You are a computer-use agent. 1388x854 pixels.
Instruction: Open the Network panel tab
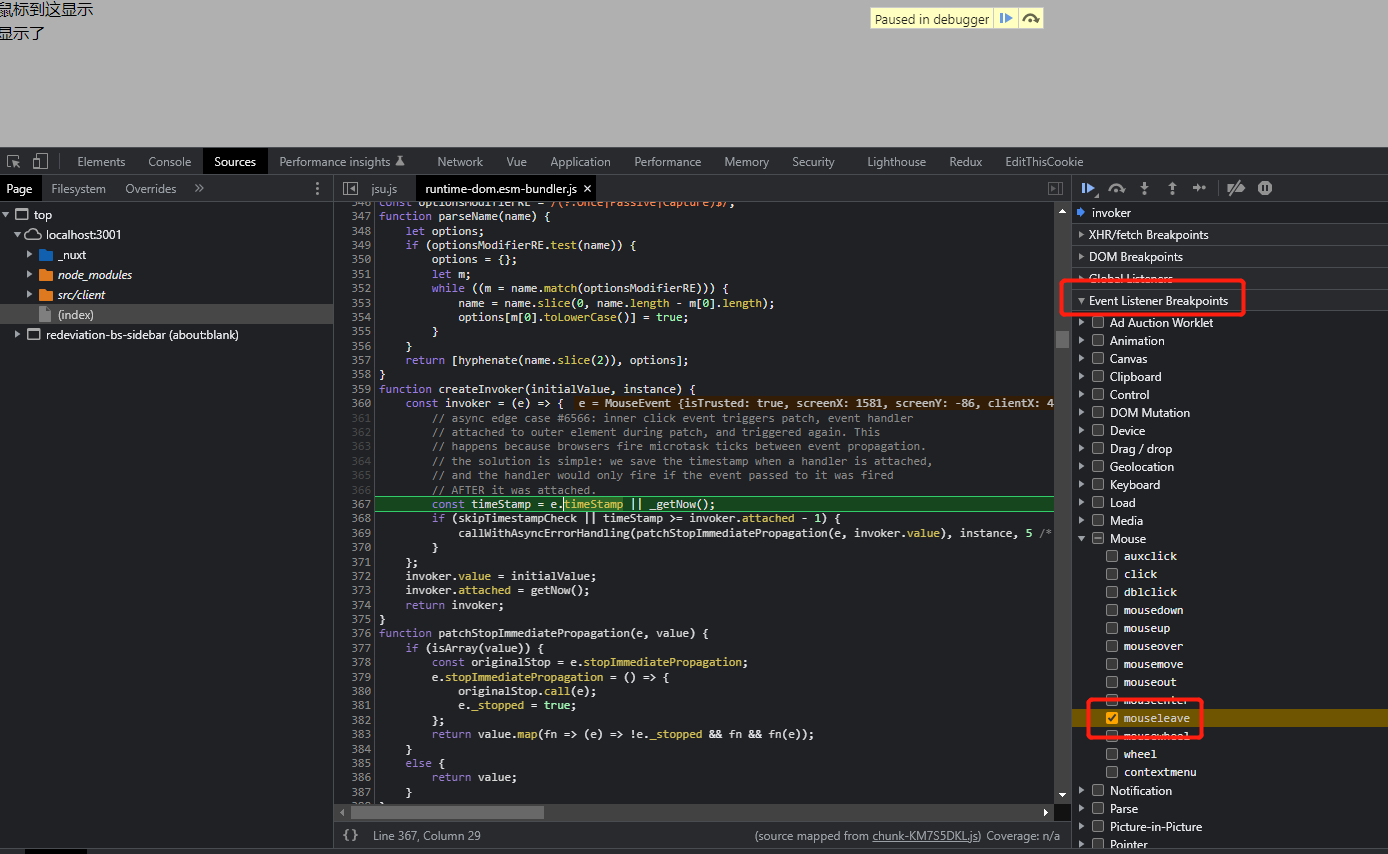click(460, 161)
